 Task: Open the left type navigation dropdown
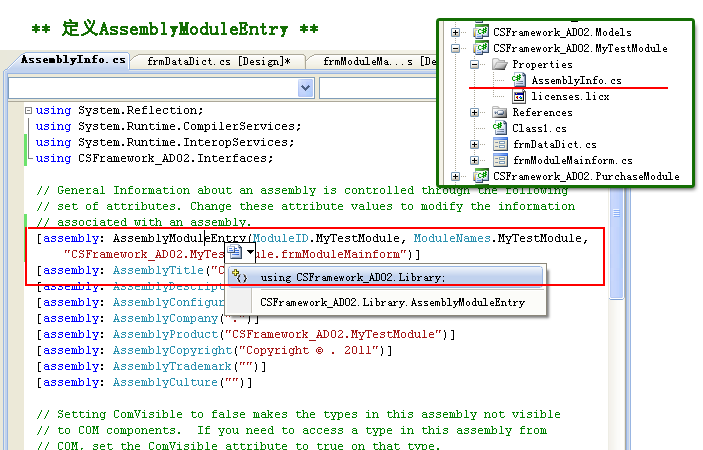pos(306,88)
